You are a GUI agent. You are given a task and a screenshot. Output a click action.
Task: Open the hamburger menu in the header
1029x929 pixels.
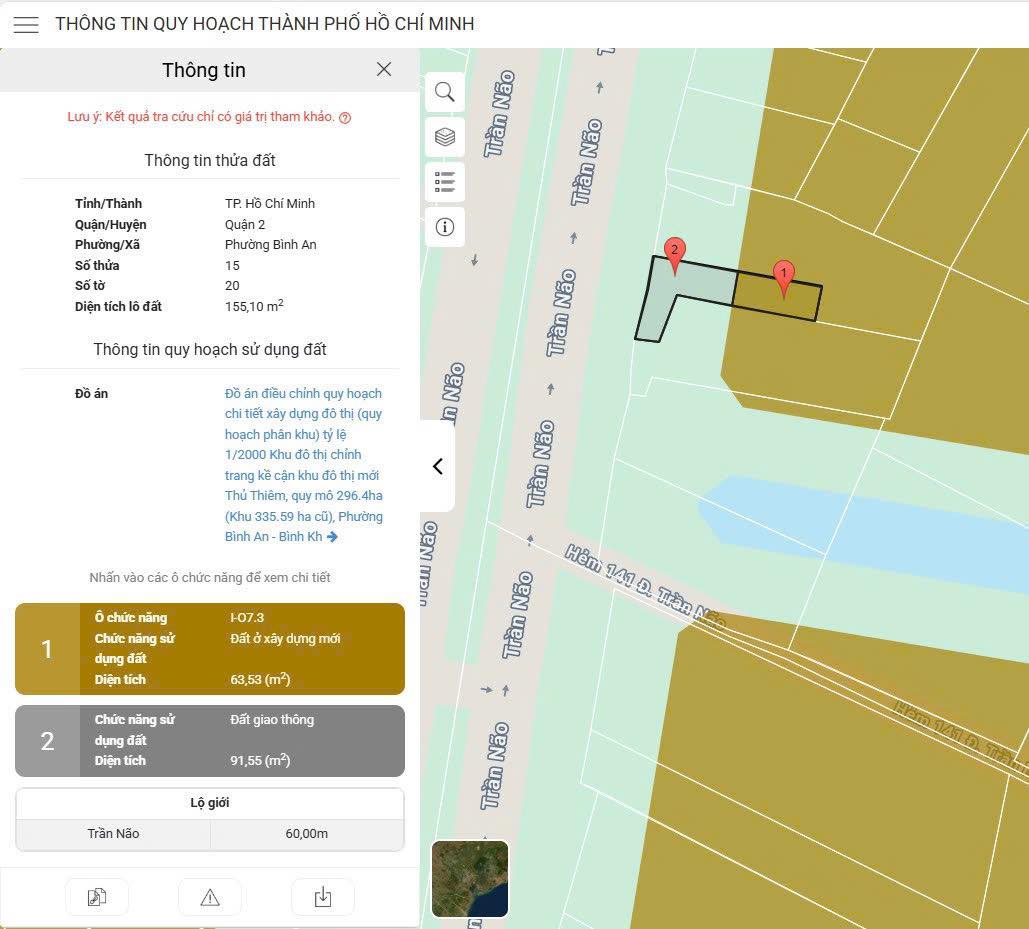pos(26,25)
